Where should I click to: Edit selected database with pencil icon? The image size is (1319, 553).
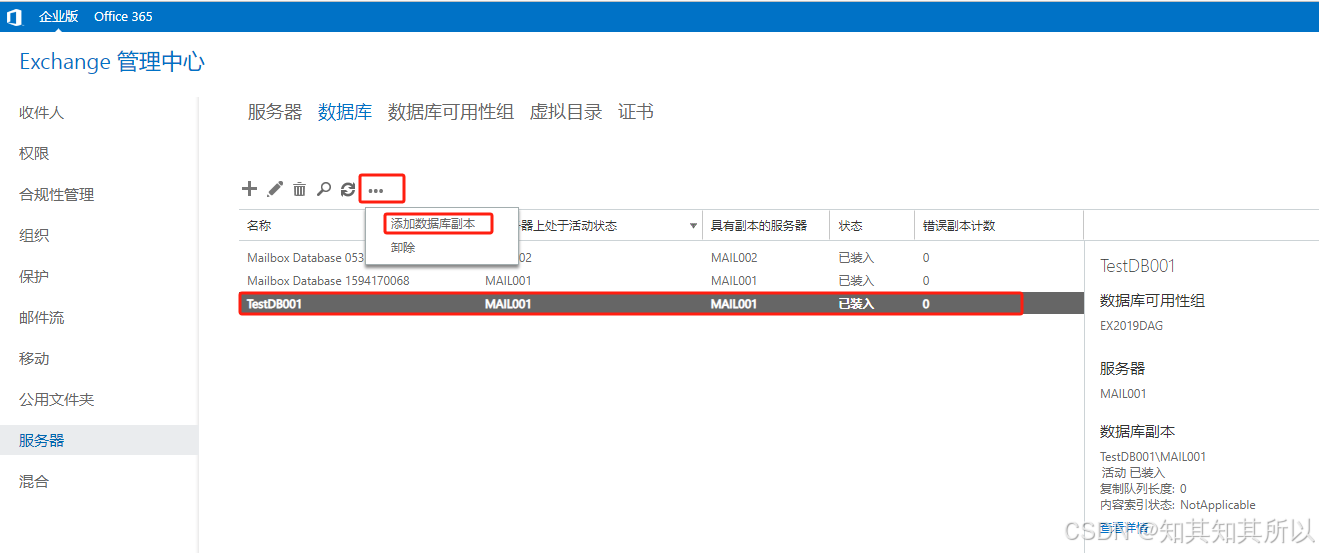click(275, 188)
